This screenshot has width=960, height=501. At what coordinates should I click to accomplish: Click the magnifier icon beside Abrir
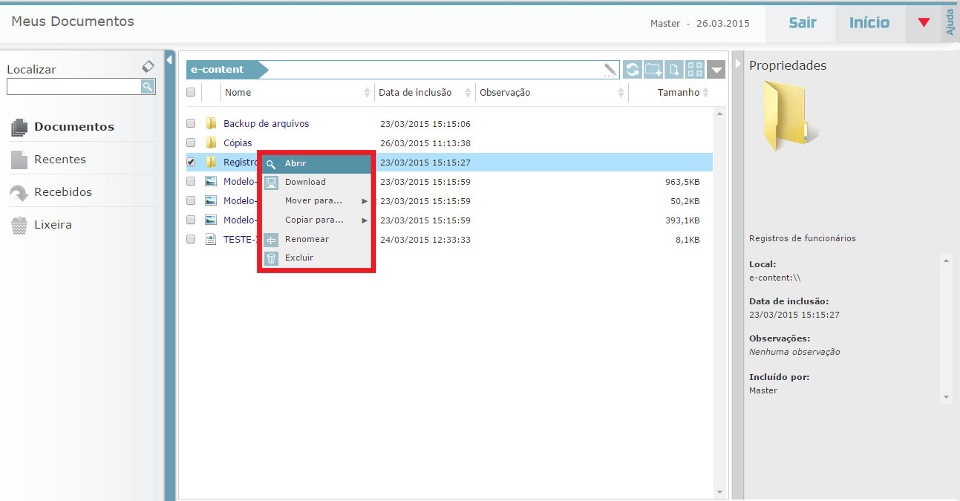click(x=271, y=164)
